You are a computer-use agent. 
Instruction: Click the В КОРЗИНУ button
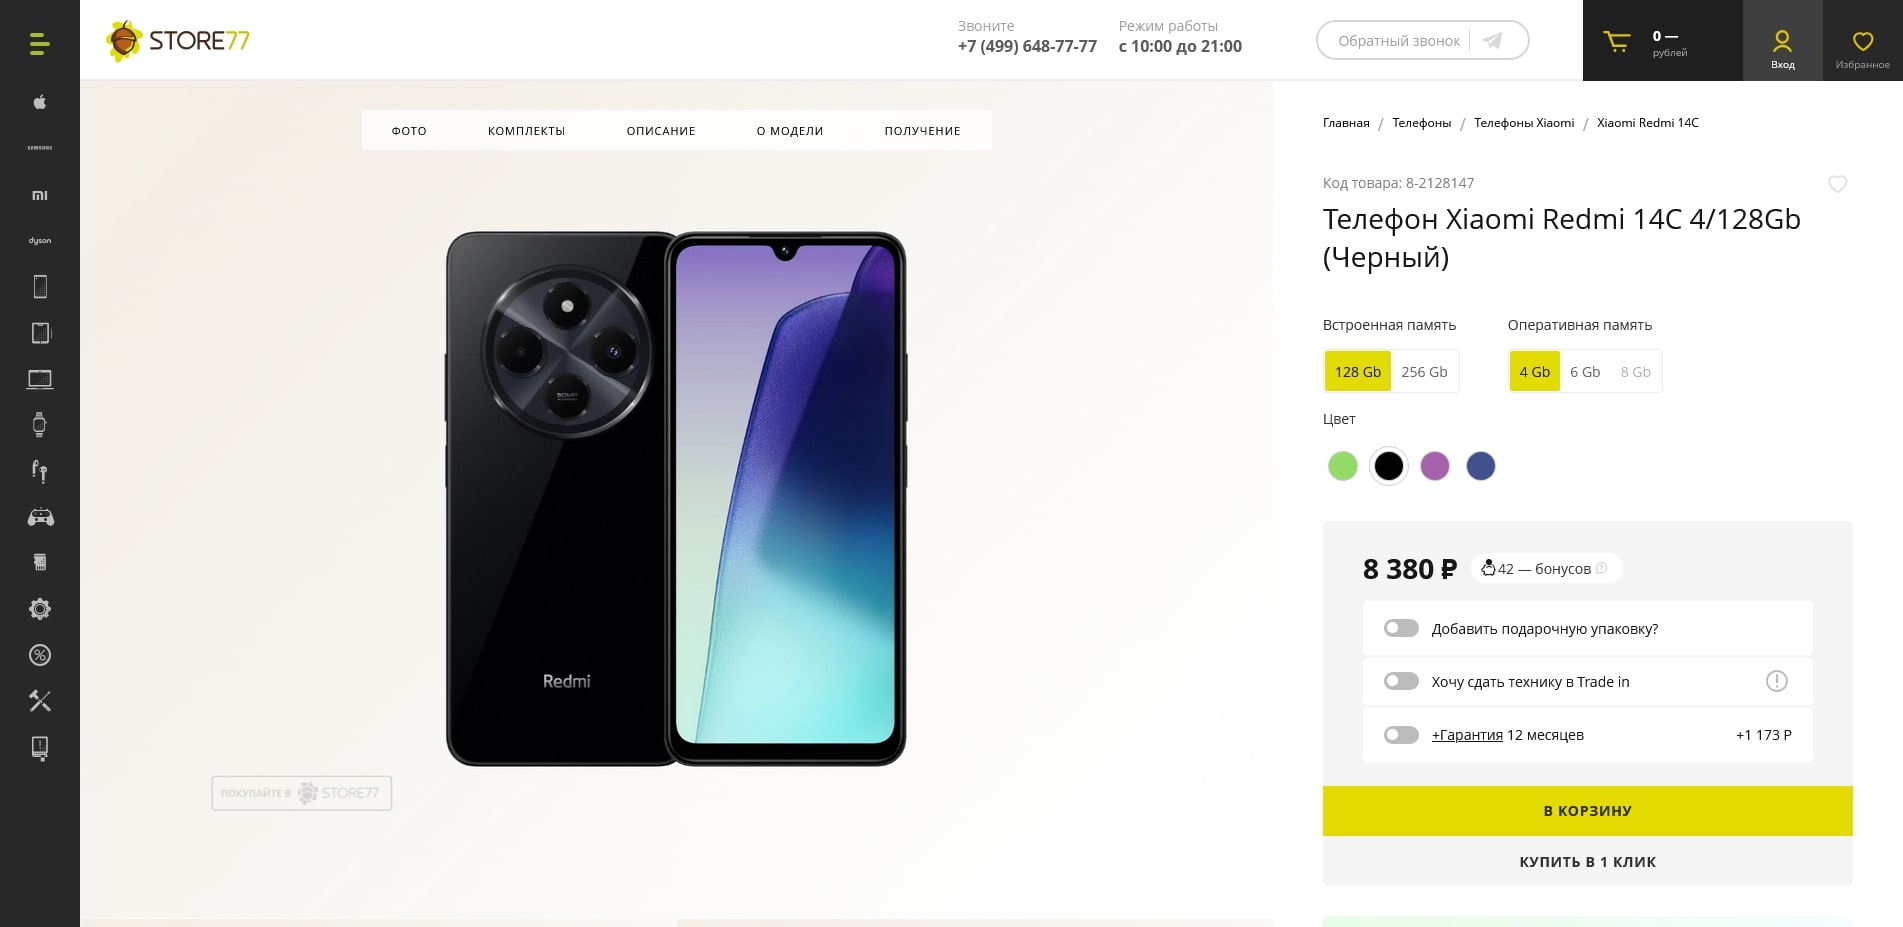tap(1587, 811)
